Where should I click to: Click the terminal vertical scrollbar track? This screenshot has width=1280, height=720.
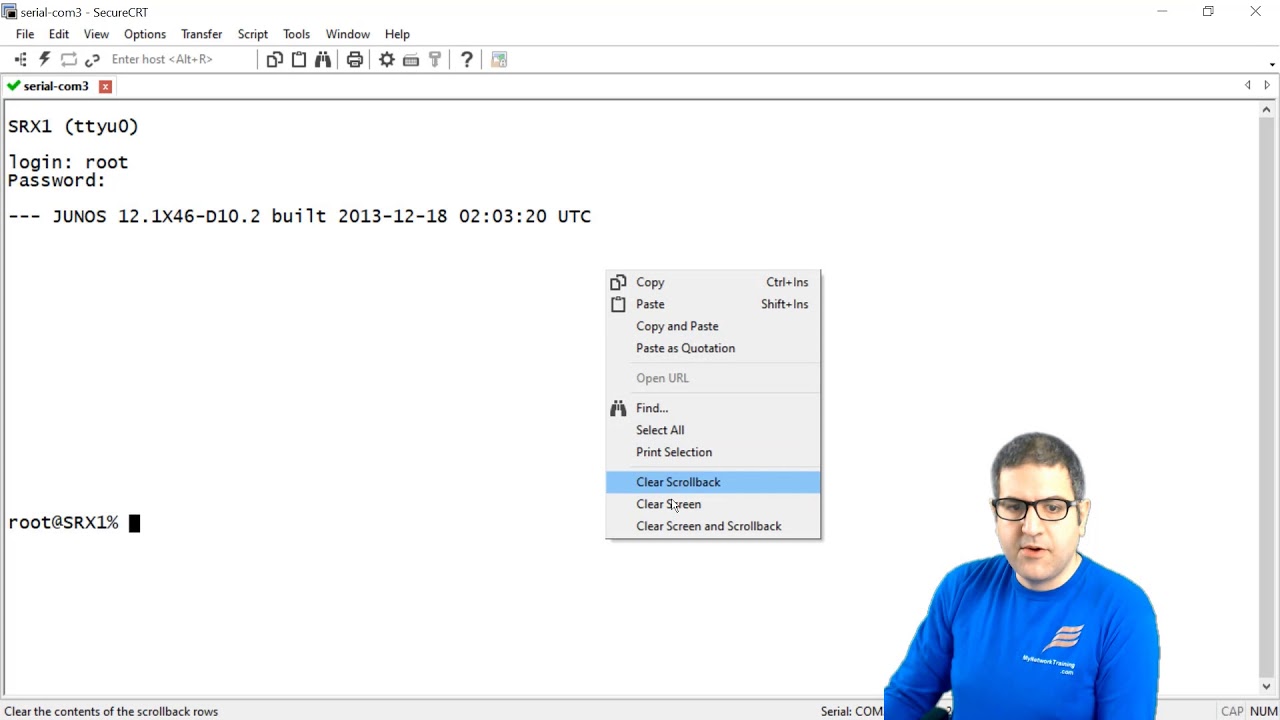pyautogui.click(x=1267, y=400)
